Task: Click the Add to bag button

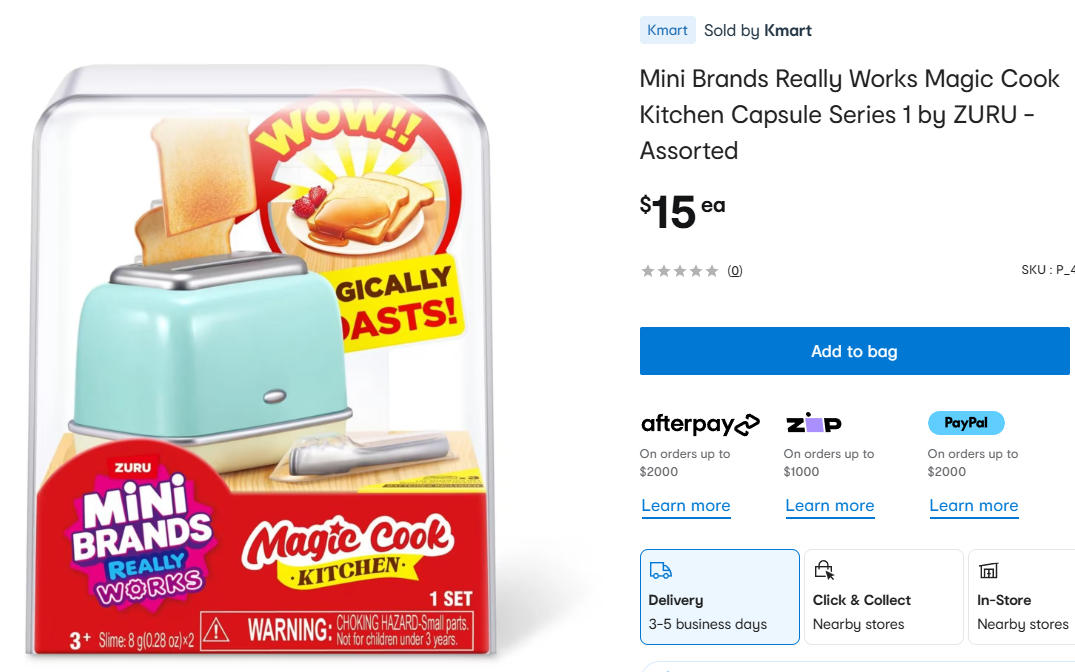Action: click(854, 351)
